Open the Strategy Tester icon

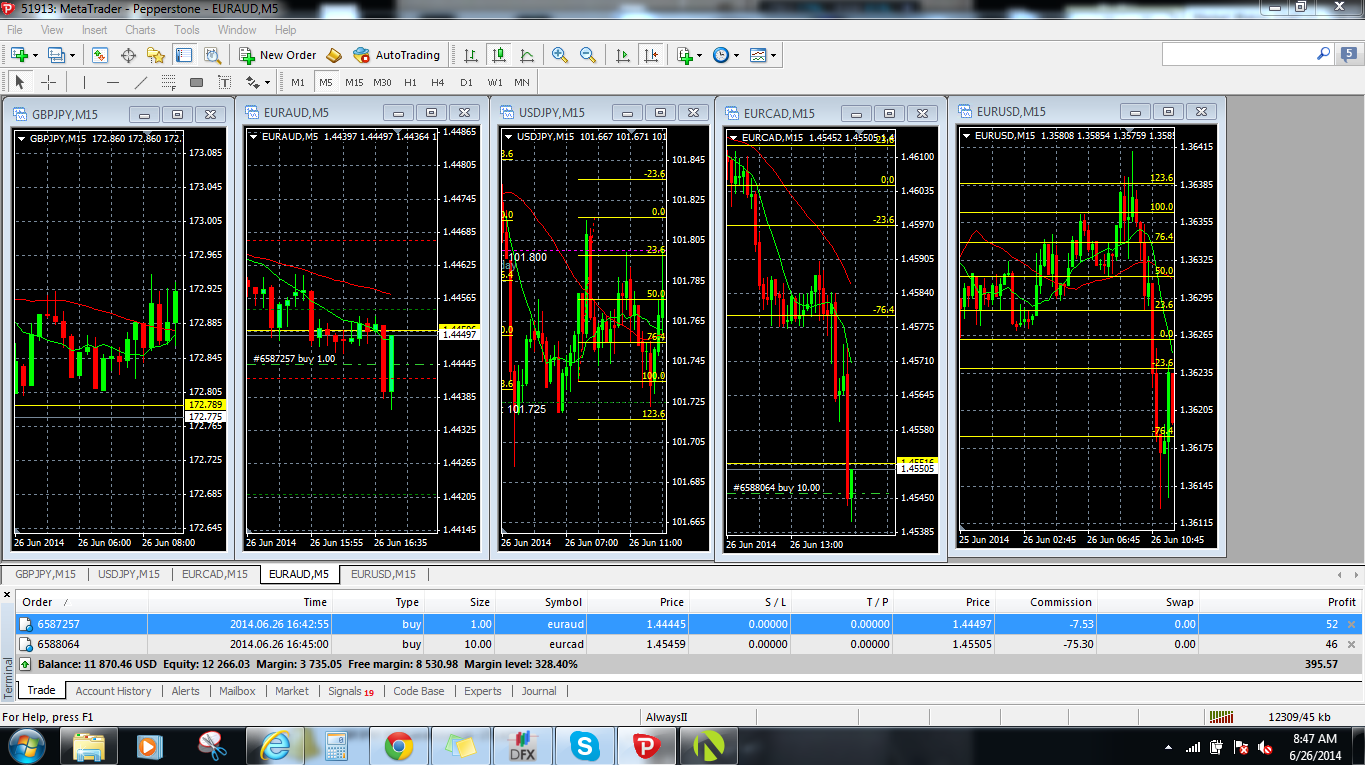212,55
